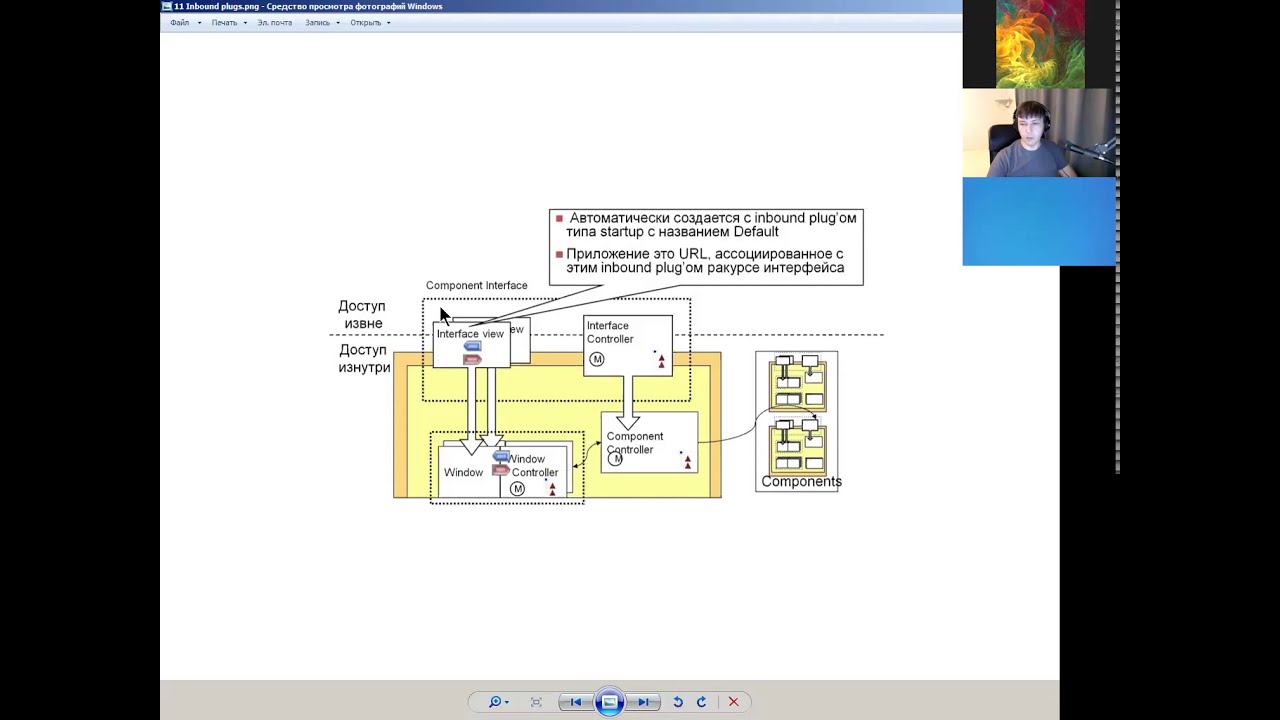Click the 'Components' caption
The width and height of the screenshot is (1280, 720).
tap(801, 481)
